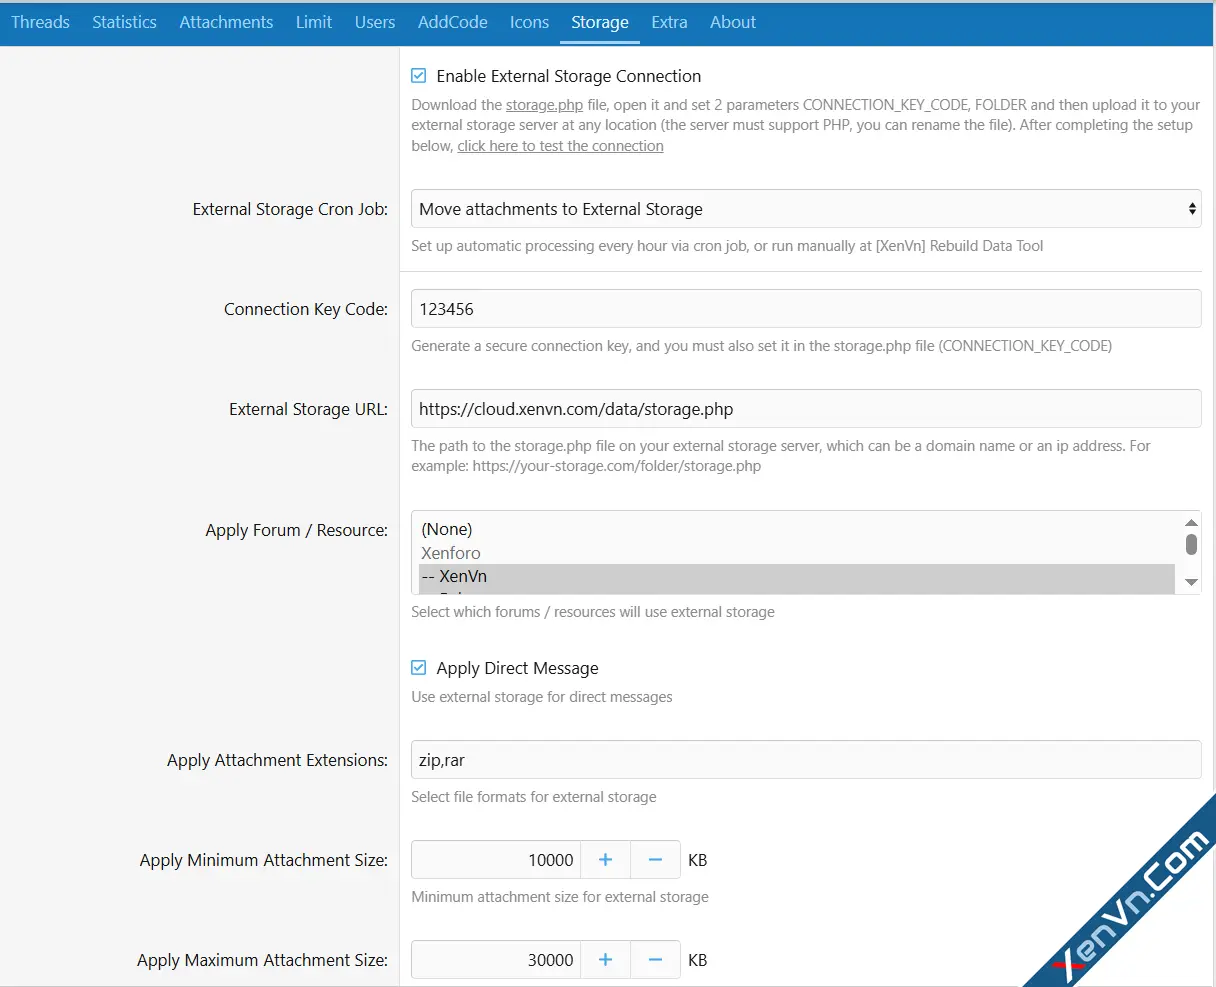Viewport: 1216px width, 987px height.
Task: Focus the Apply Attachment Extensions field
Action: 806,760
